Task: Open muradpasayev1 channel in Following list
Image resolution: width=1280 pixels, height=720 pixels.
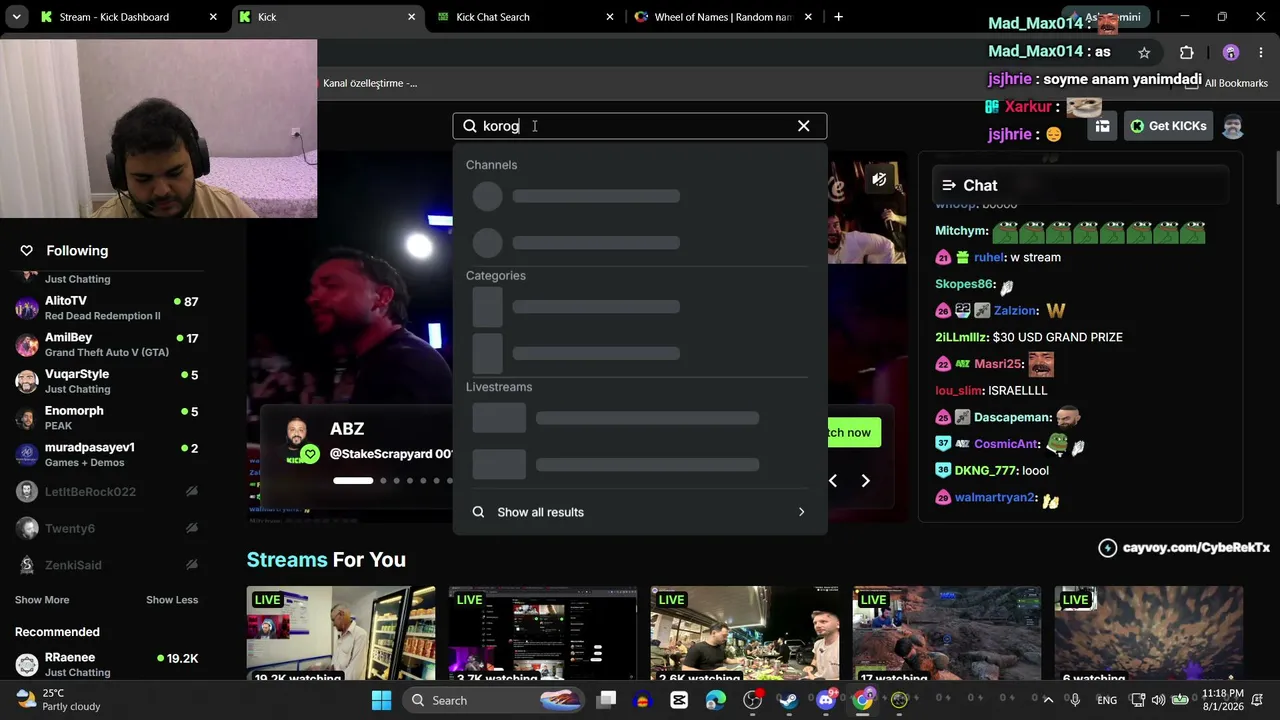Action: point(108,455)
